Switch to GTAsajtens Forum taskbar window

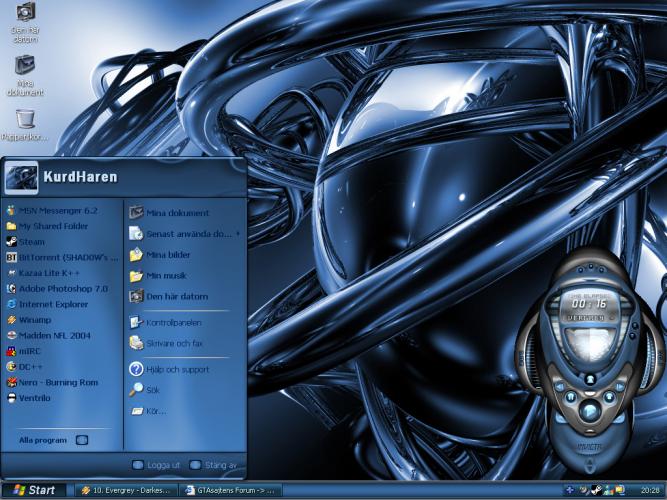point(229,490)
